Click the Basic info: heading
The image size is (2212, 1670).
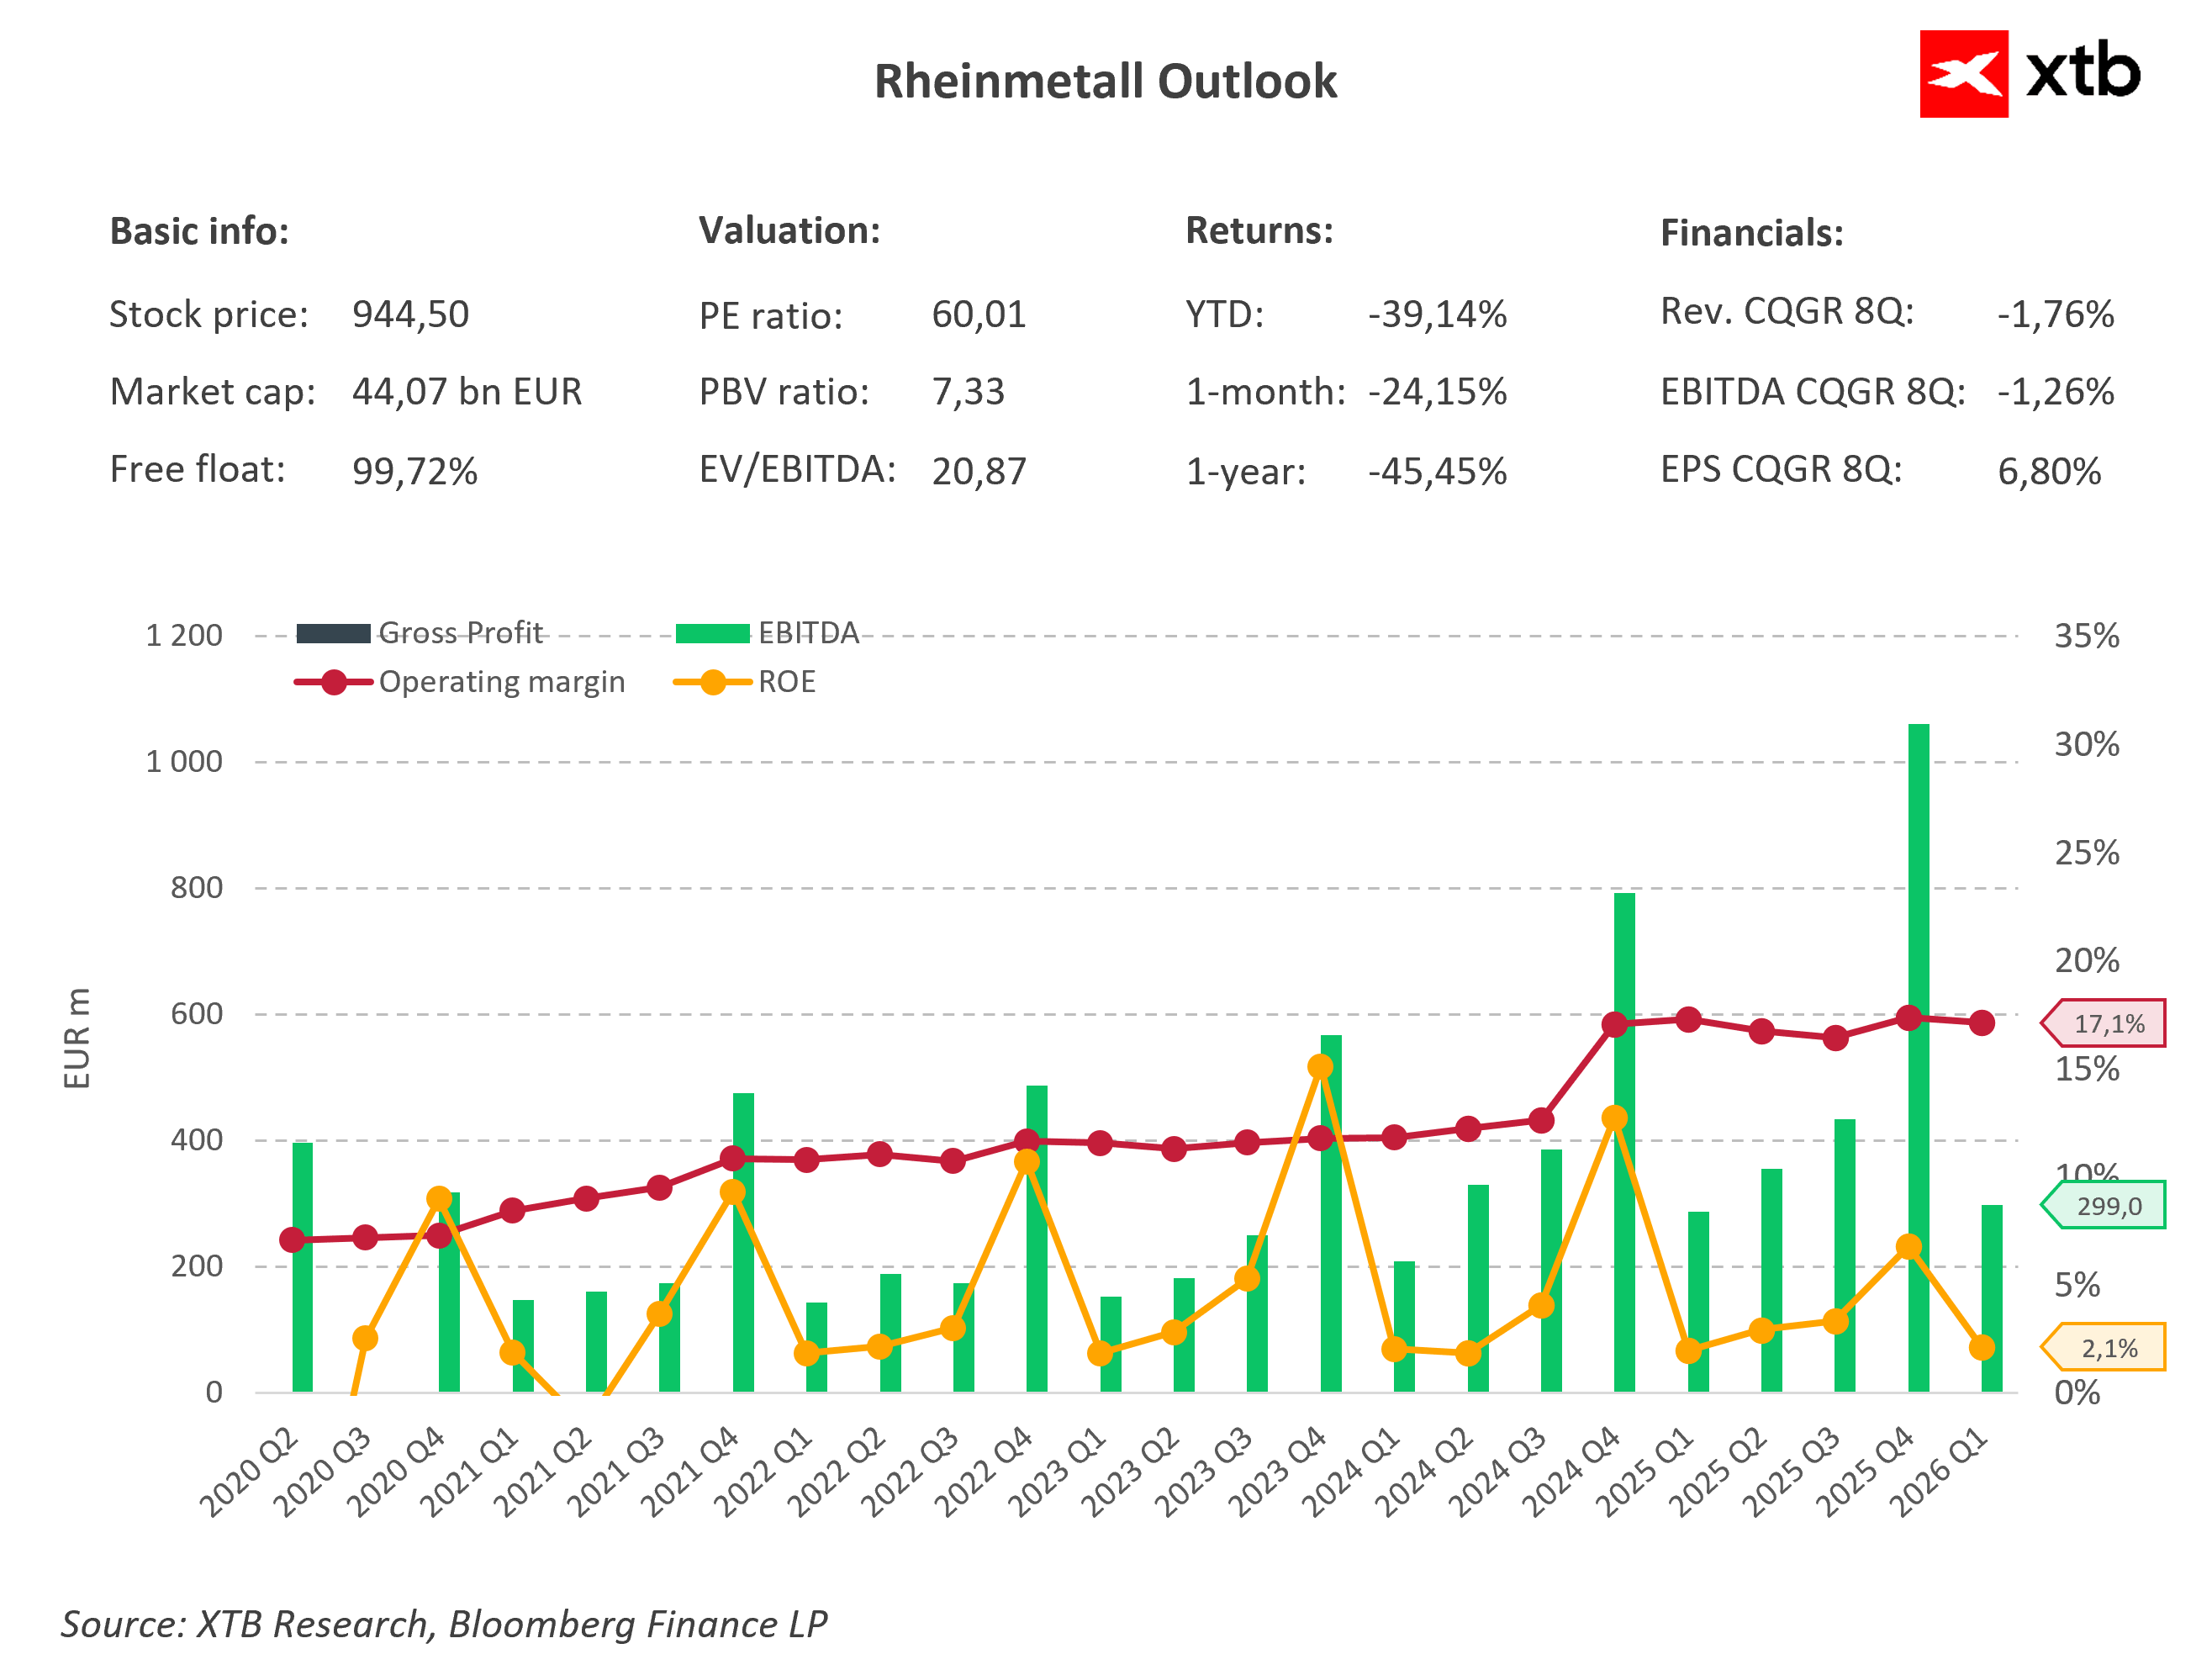[x=199, y=231]
